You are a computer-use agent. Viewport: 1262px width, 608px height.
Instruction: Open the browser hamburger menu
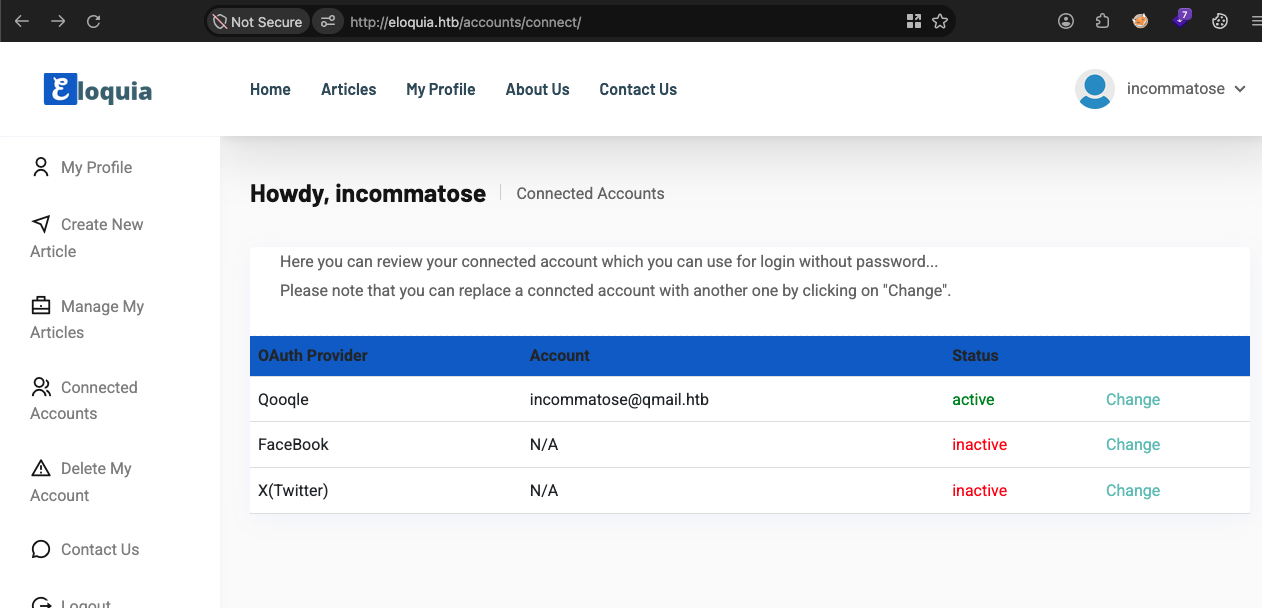[1256, 21]
